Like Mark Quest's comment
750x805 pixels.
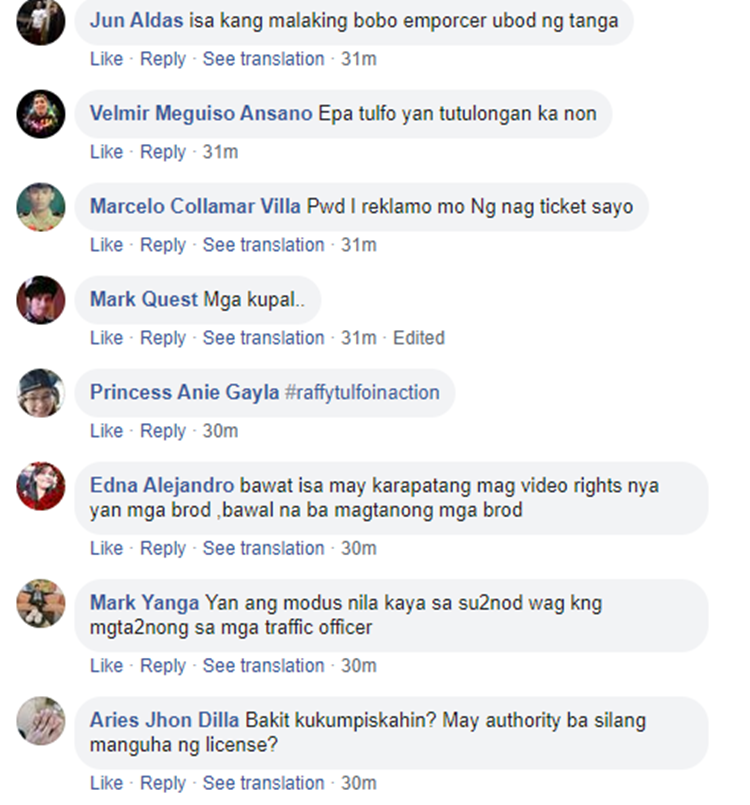[107, 338]
